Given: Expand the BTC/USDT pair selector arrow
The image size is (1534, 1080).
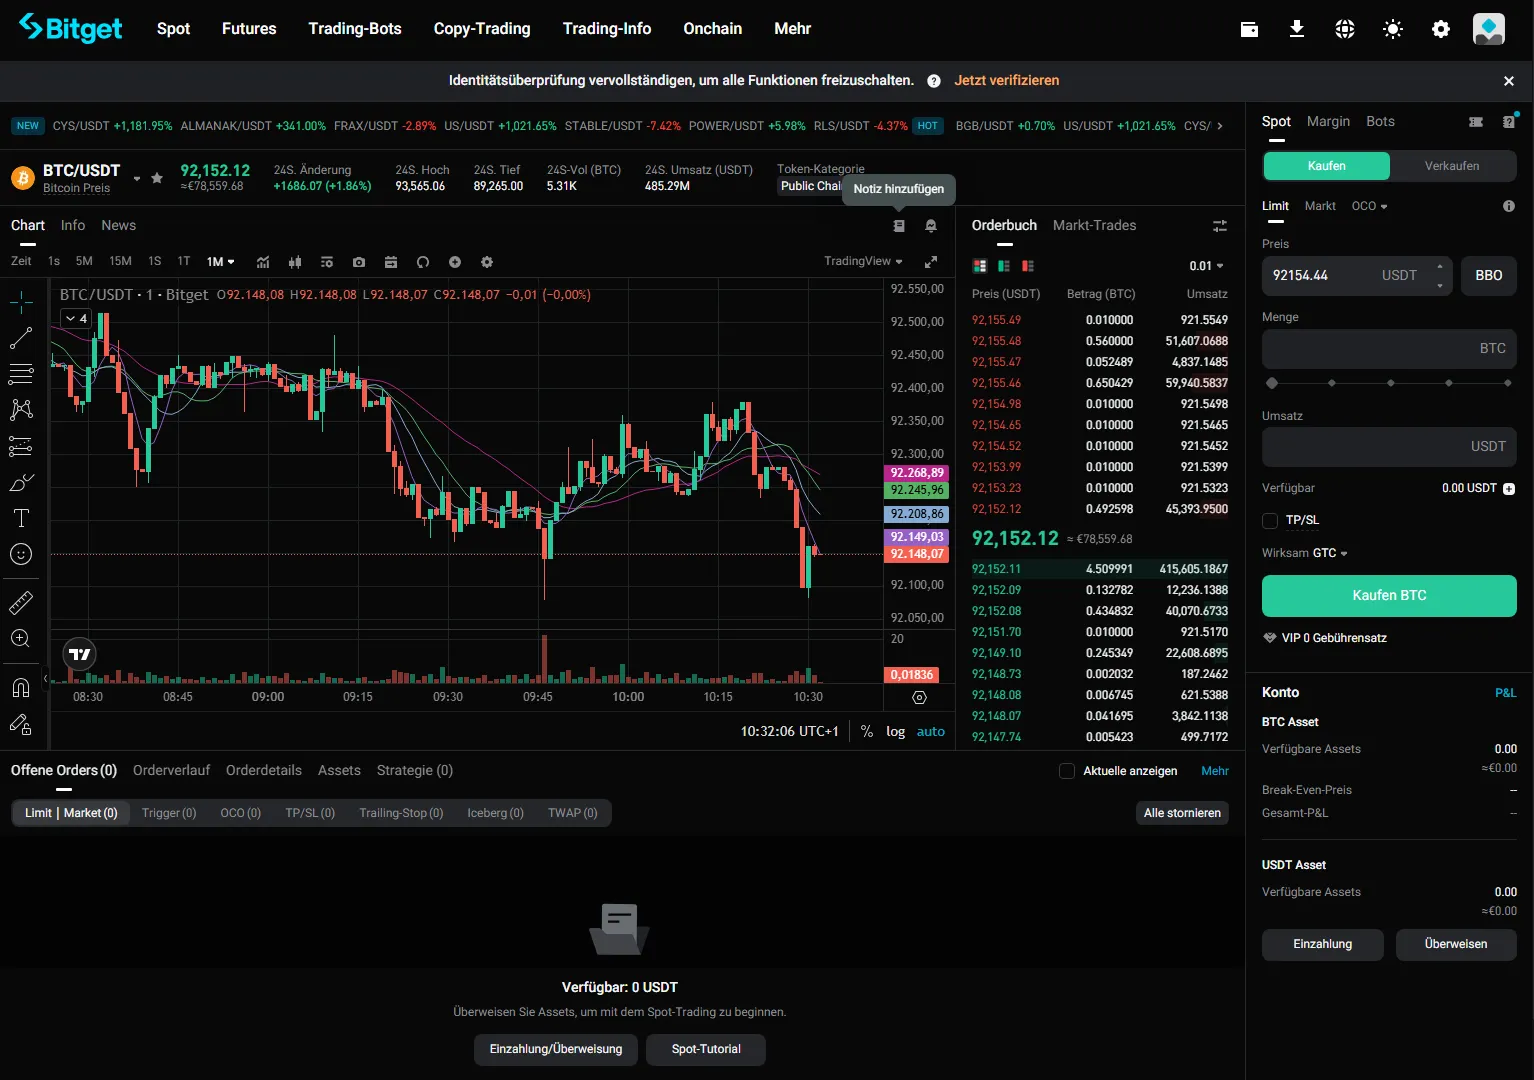Looking at the screenshot, I should click(137, 179).
